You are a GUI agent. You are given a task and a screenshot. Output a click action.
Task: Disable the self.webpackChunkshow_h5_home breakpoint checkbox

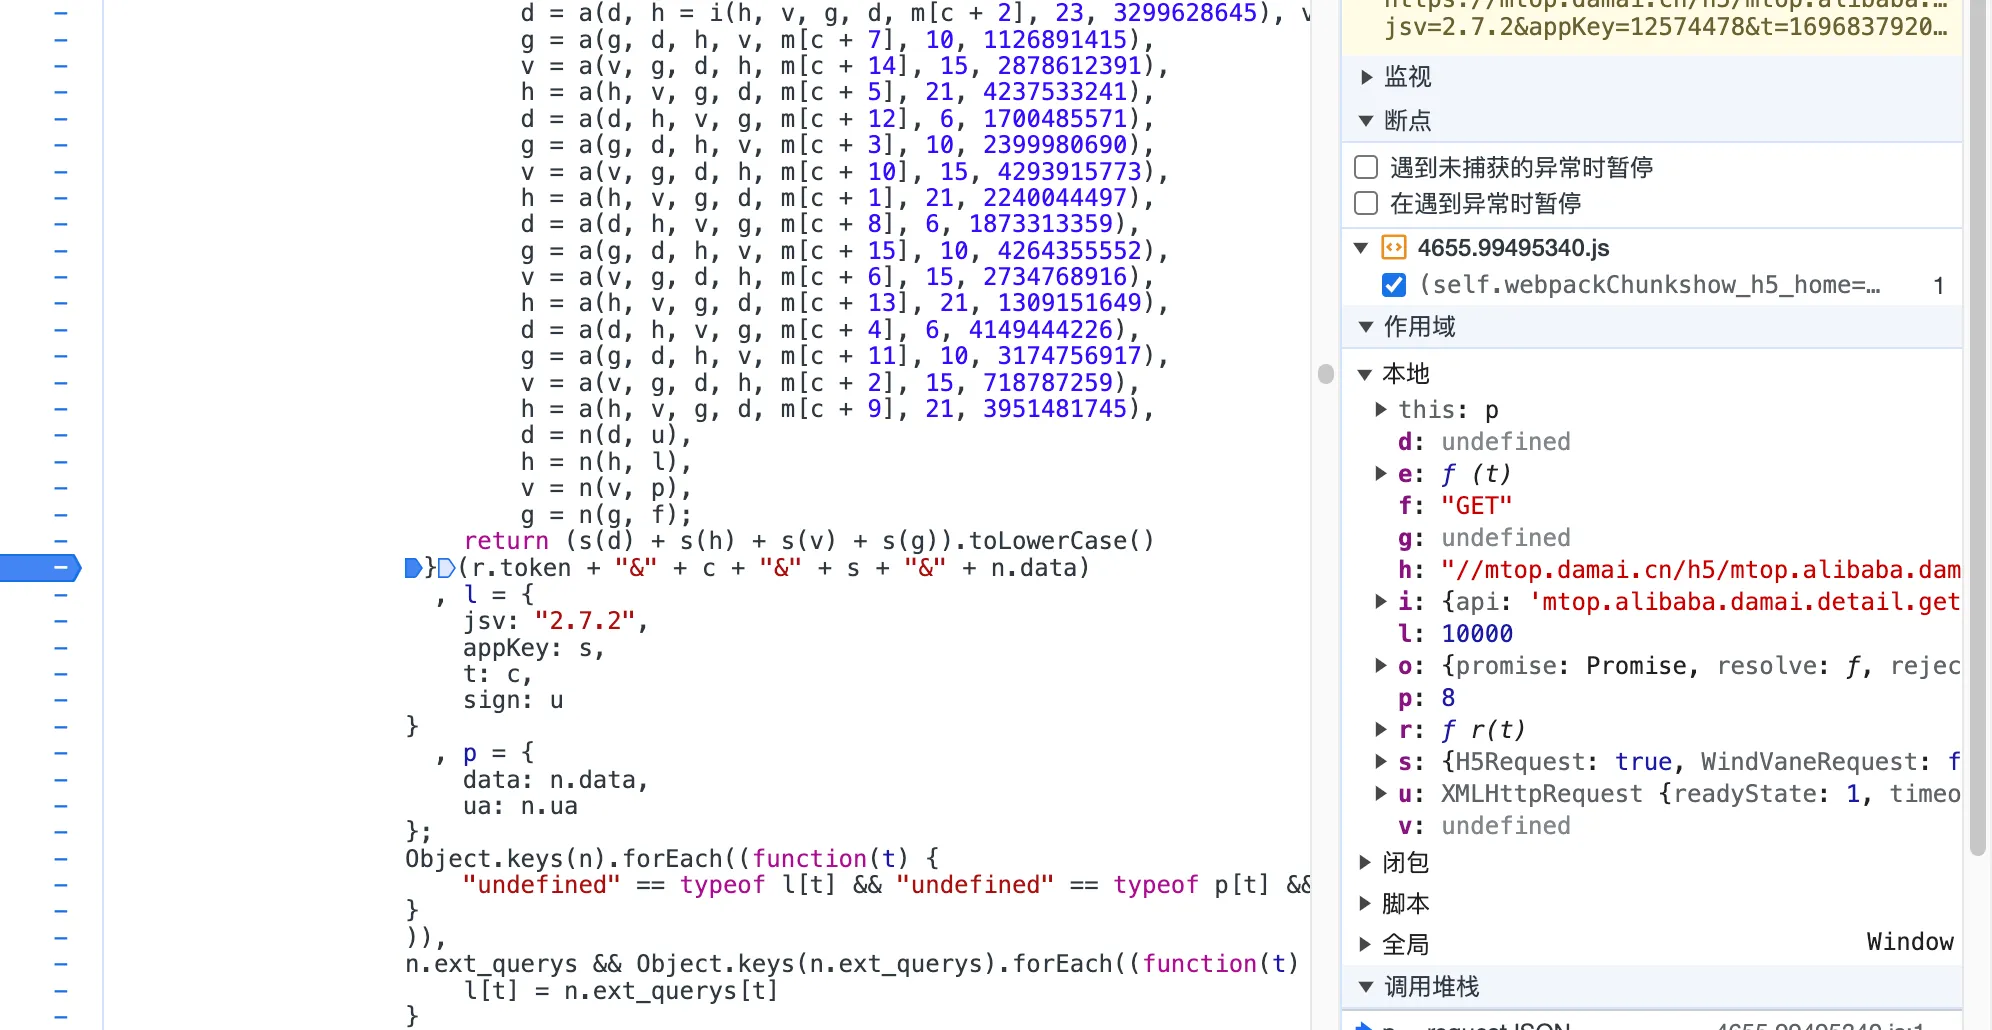point(1393,285)
